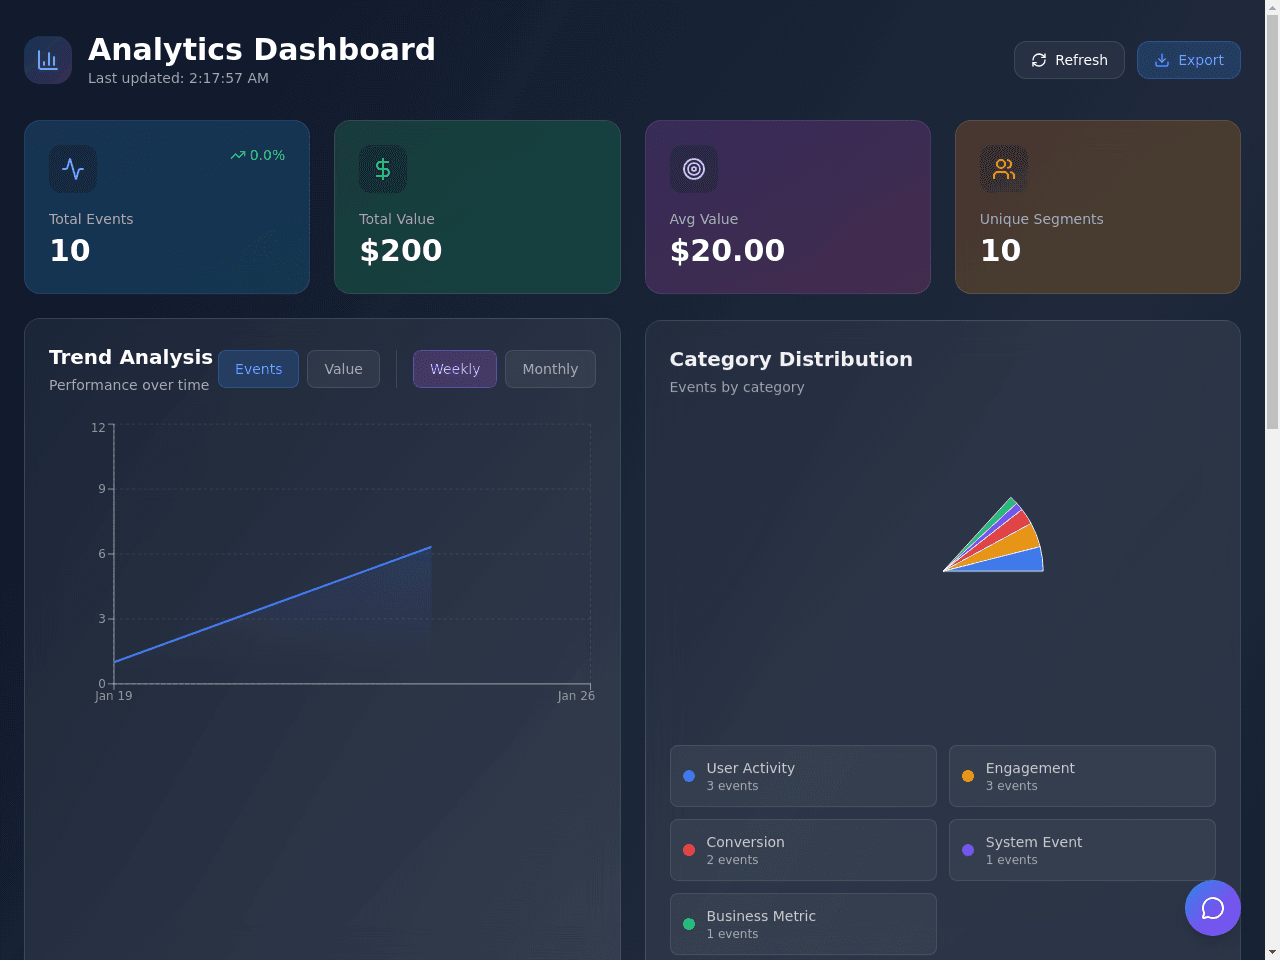
Task: Click the target icon in Avg Value card
Action: click(694, 169)
